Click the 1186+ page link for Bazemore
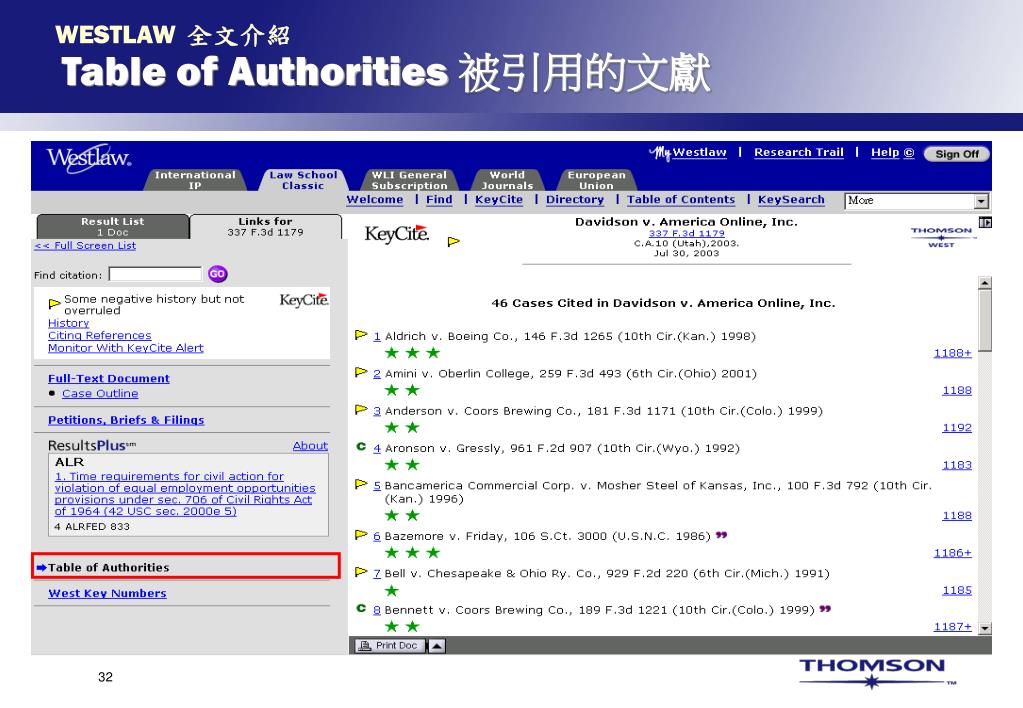Image resolution: width=1023 pixels, height=708 pixels. [953, 553]
